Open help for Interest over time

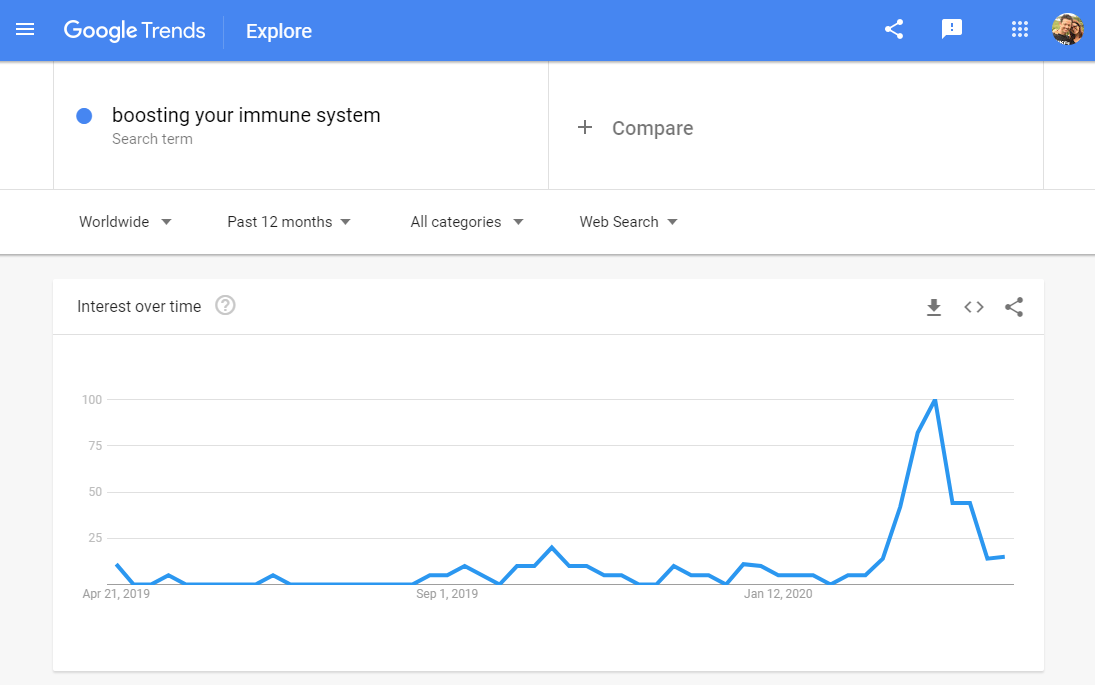[226, 306]
